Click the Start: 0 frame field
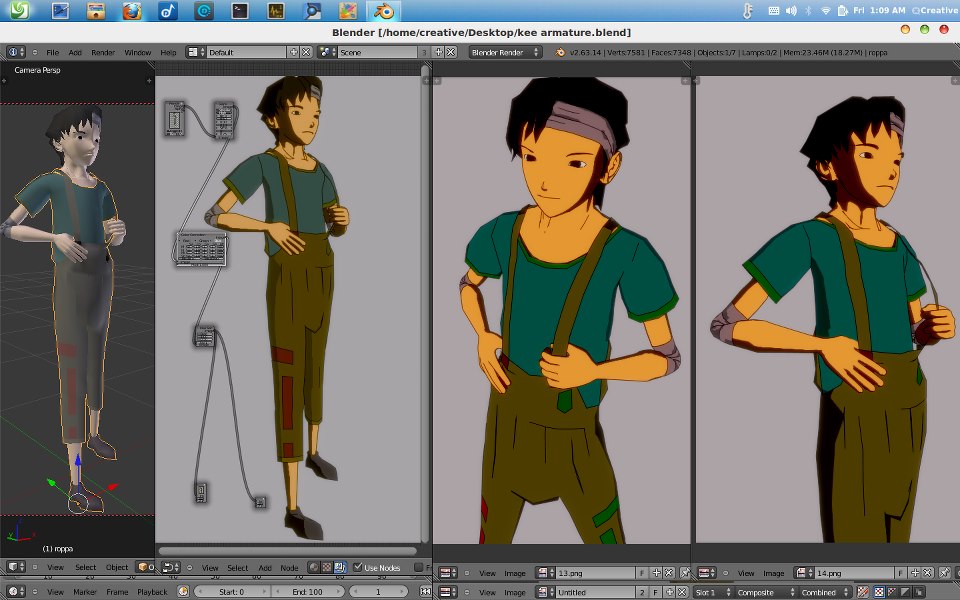The height and width of the screenshot is (600, 960). (231, 592)
